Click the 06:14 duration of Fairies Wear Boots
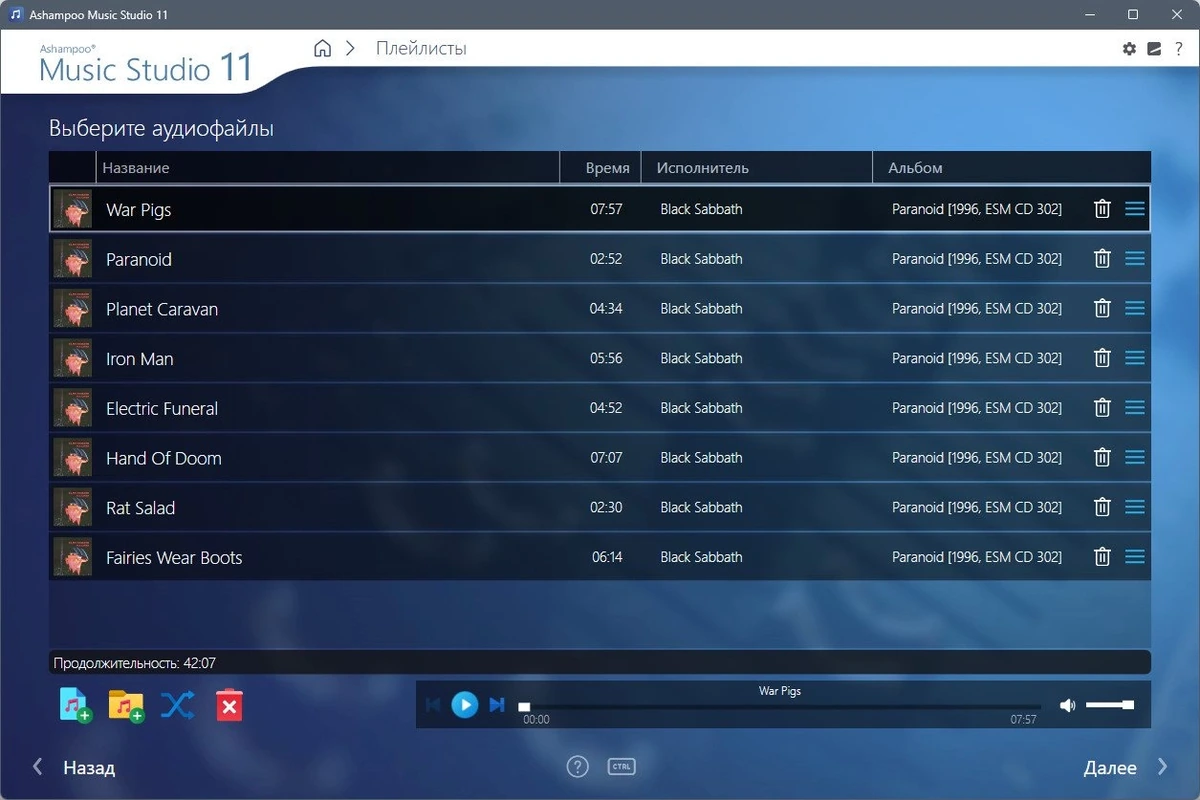This screenshot has width=1200, height=800. (607, 557)
